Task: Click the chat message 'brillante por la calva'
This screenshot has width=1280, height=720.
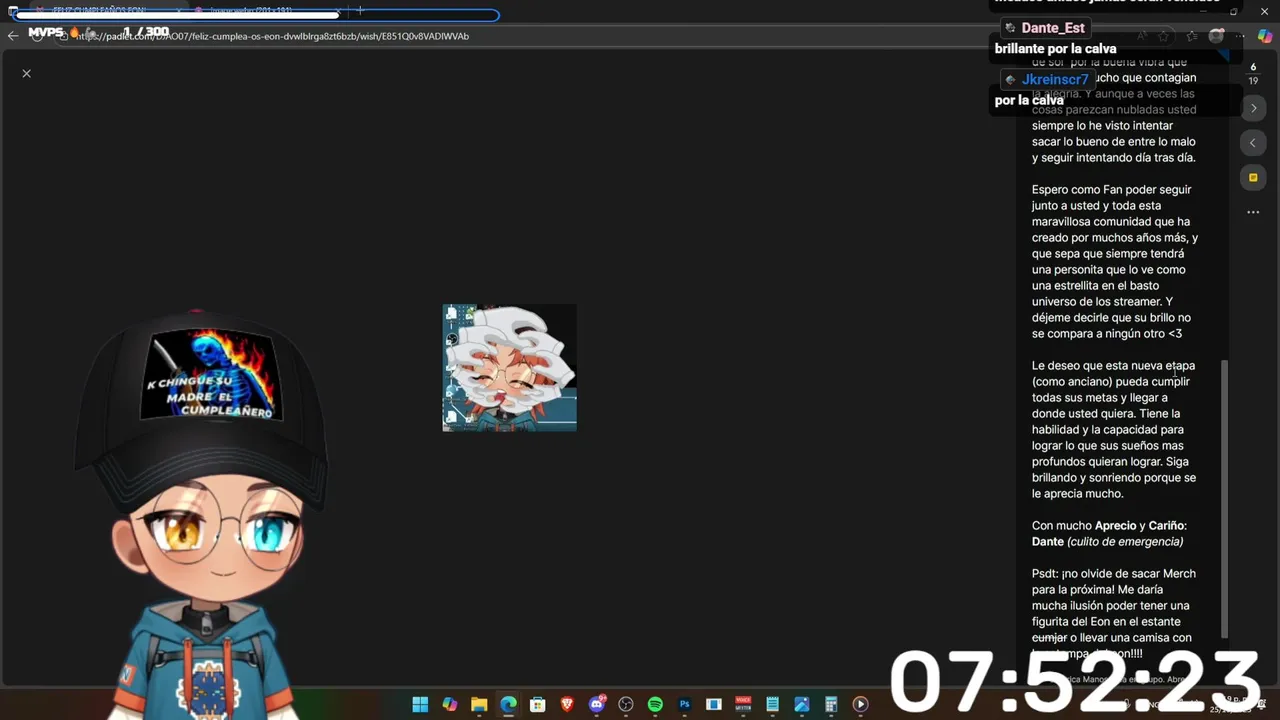Action: coord(1055,49)
